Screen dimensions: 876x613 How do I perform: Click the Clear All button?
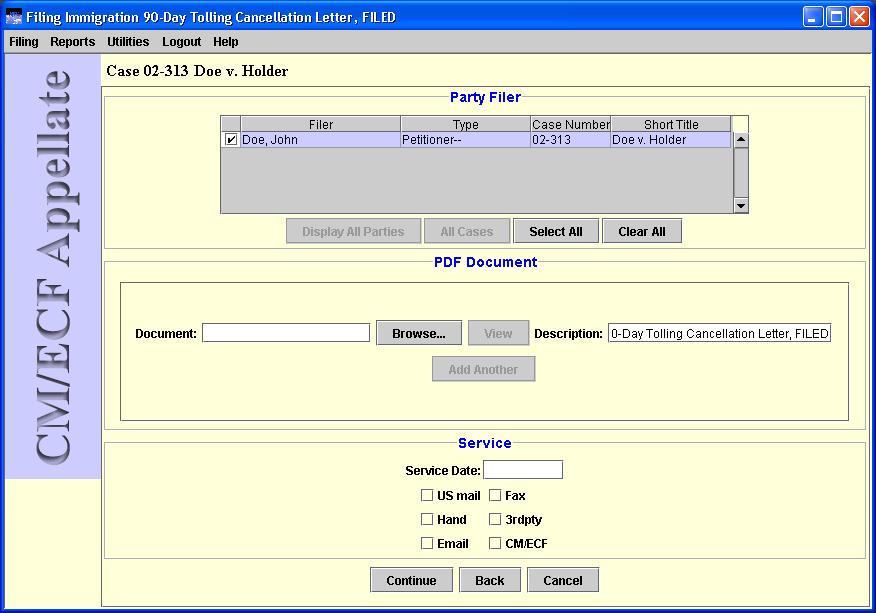point(642,231)
